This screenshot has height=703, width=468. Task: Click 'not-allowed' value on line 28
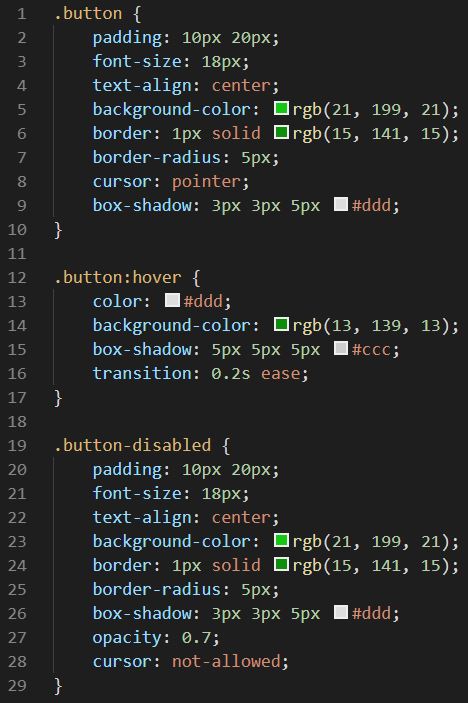226,661
